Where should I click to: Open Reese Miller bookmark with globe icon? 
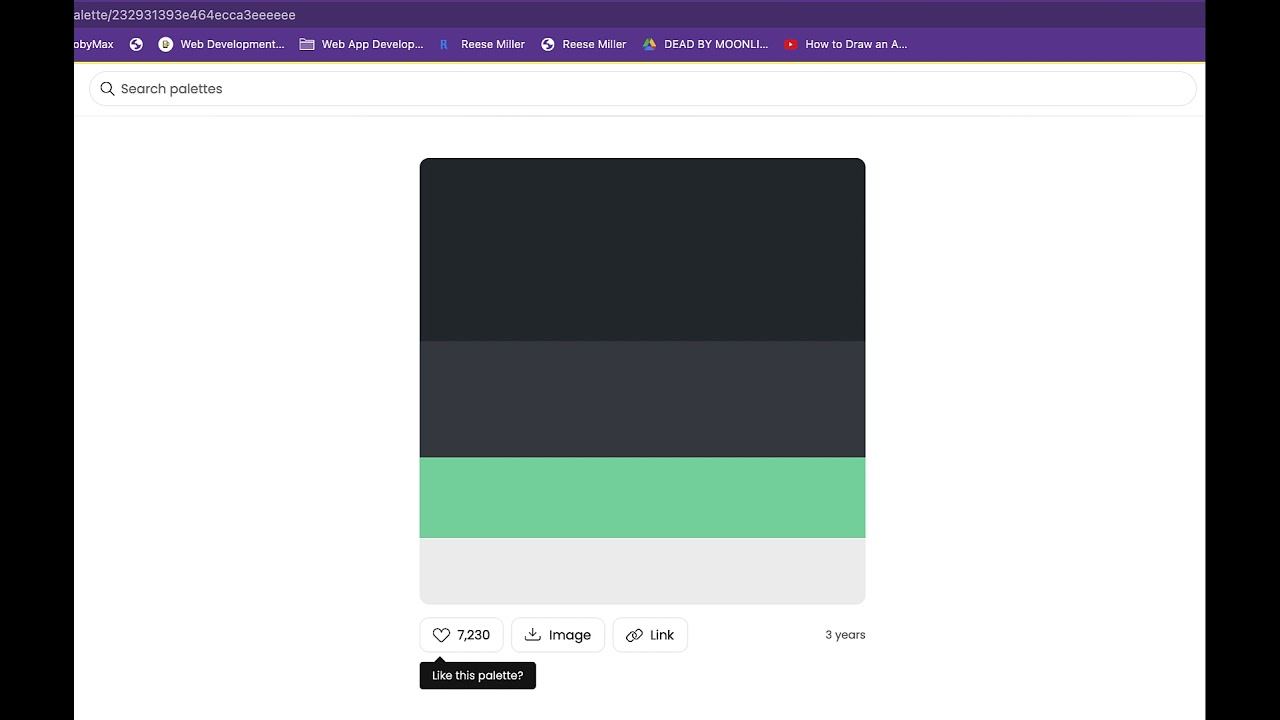click(583, 44)
